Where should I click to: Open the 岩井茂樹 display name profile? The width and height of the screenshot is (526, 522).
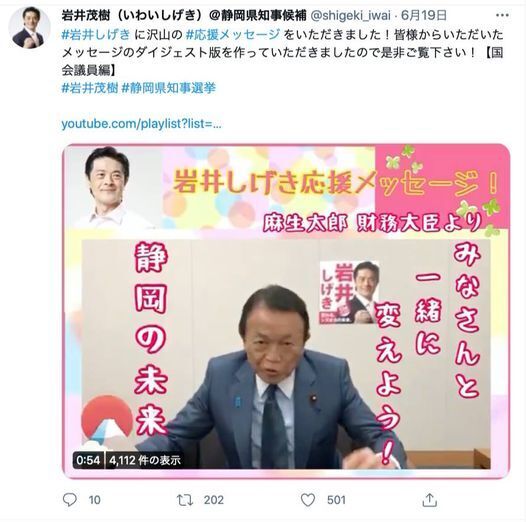[184, 15]
